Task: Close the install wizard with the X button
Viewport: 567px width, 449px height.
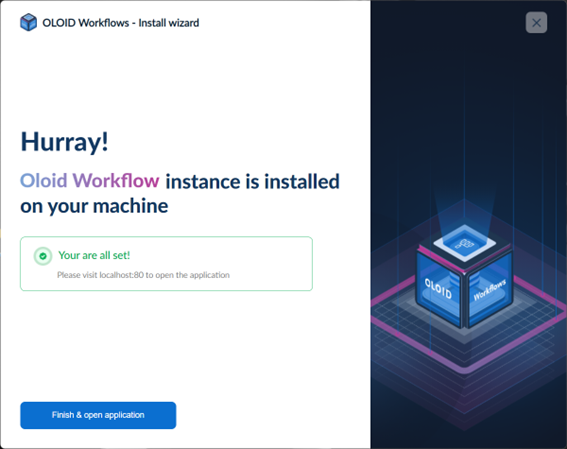Action: pos(536,23)
